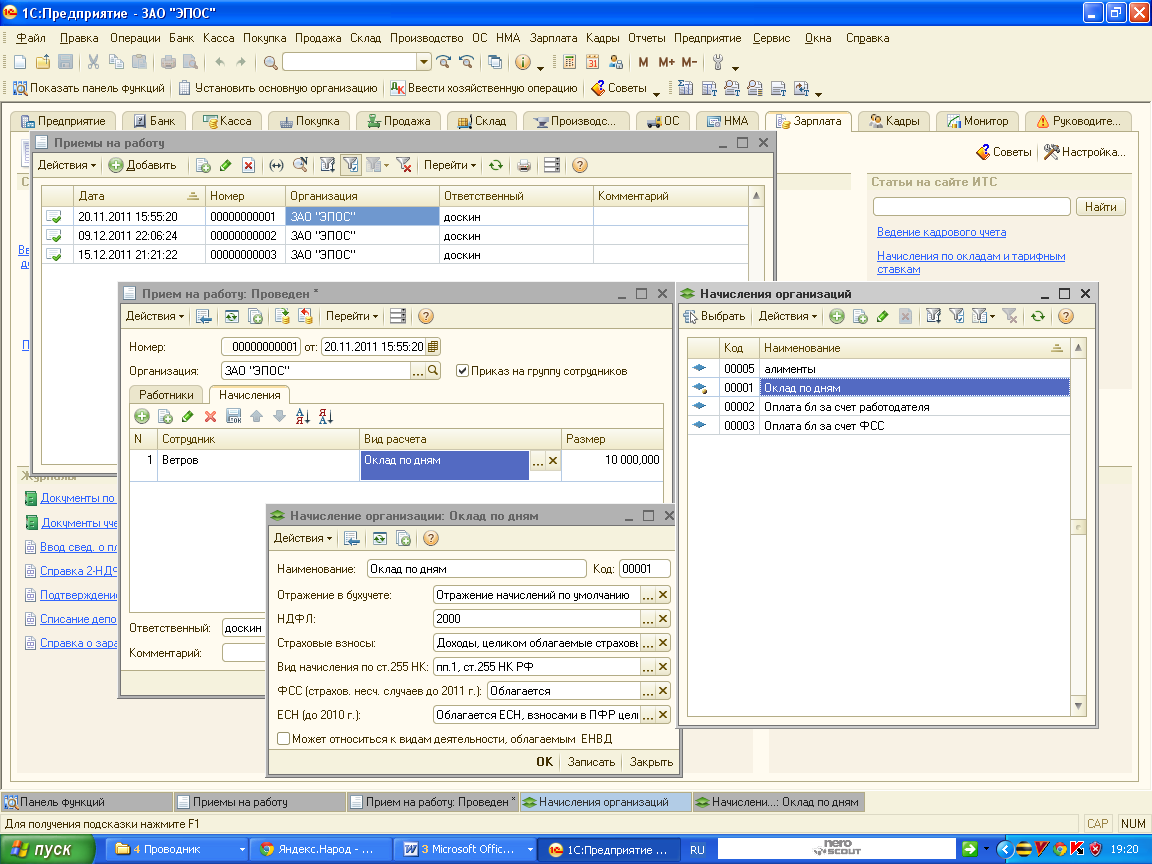Click Записать button
This screenshot has width=1152, height=864.
pyautogui.click(x=591, y=762)
